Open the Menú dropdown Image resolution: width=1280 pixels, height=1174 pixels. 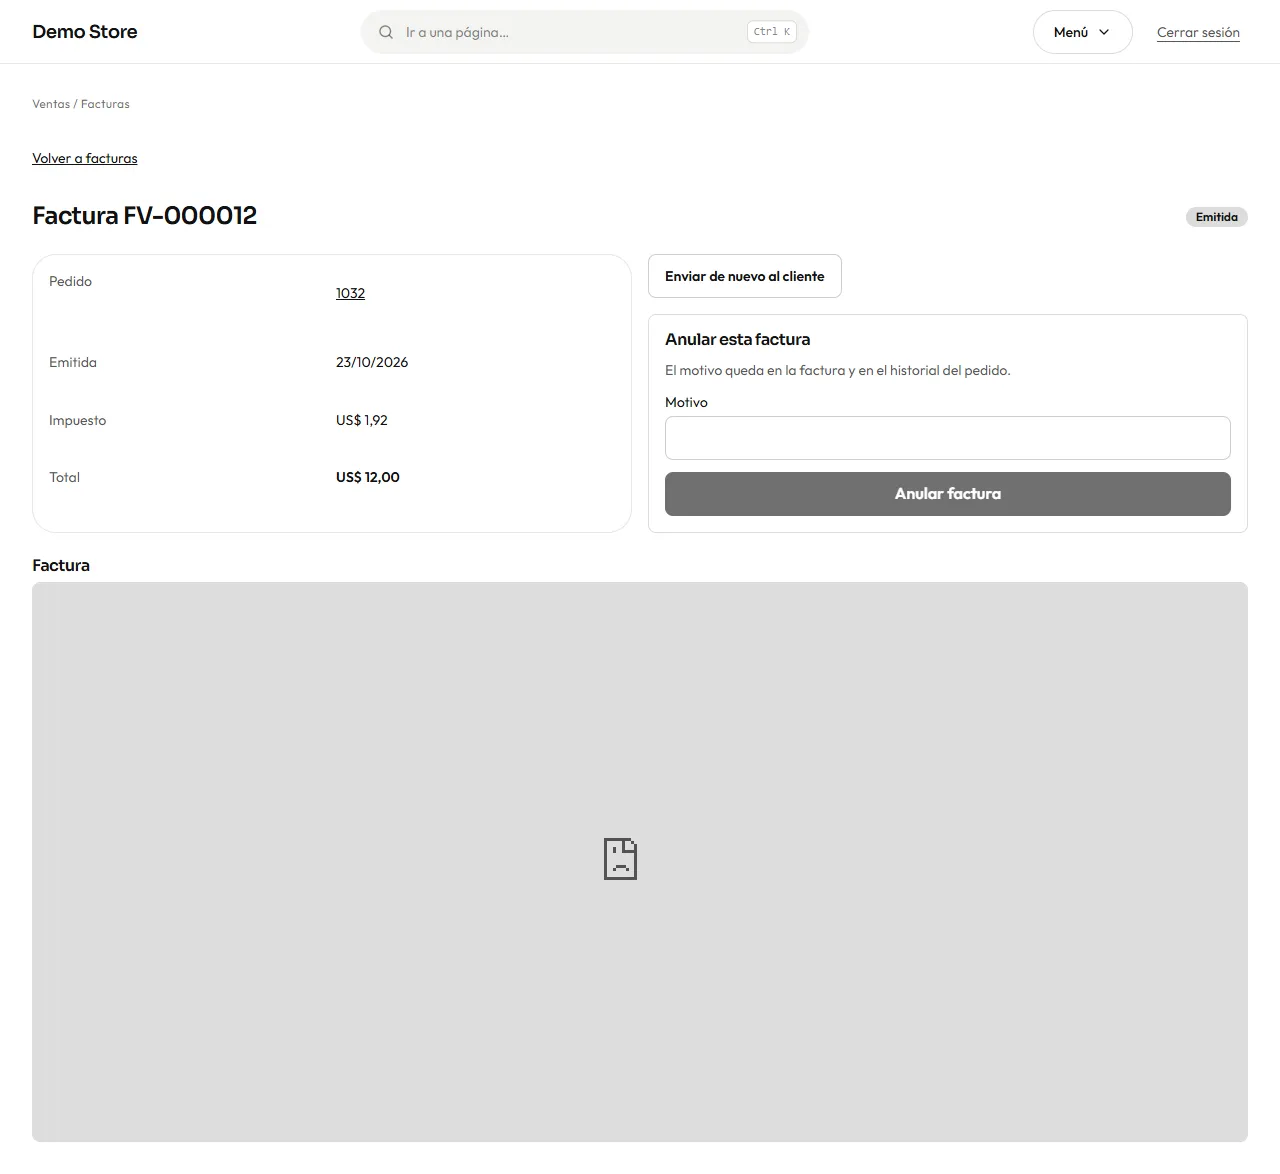click(1082, 32)
